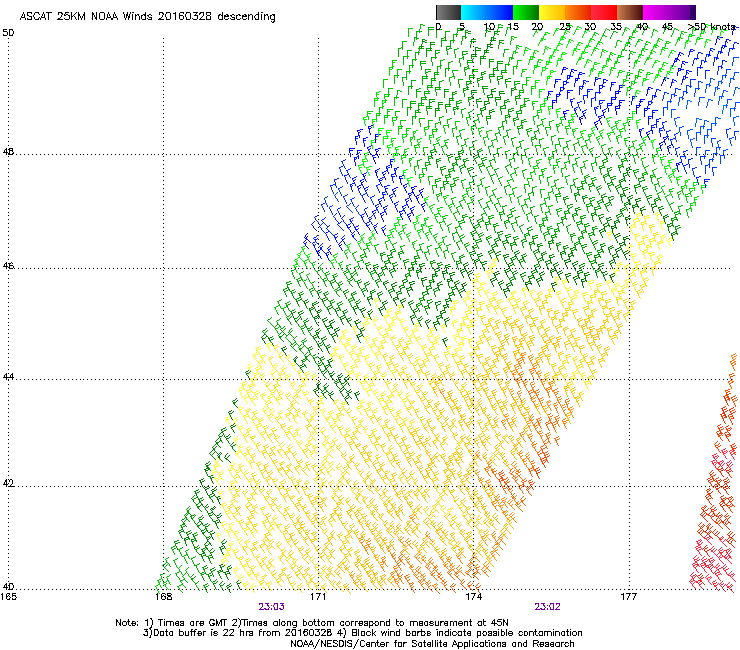This screenshot has width=740, height=650.
Task: Click the longitude label '177' on bottom axis
Action: point(628,597)
